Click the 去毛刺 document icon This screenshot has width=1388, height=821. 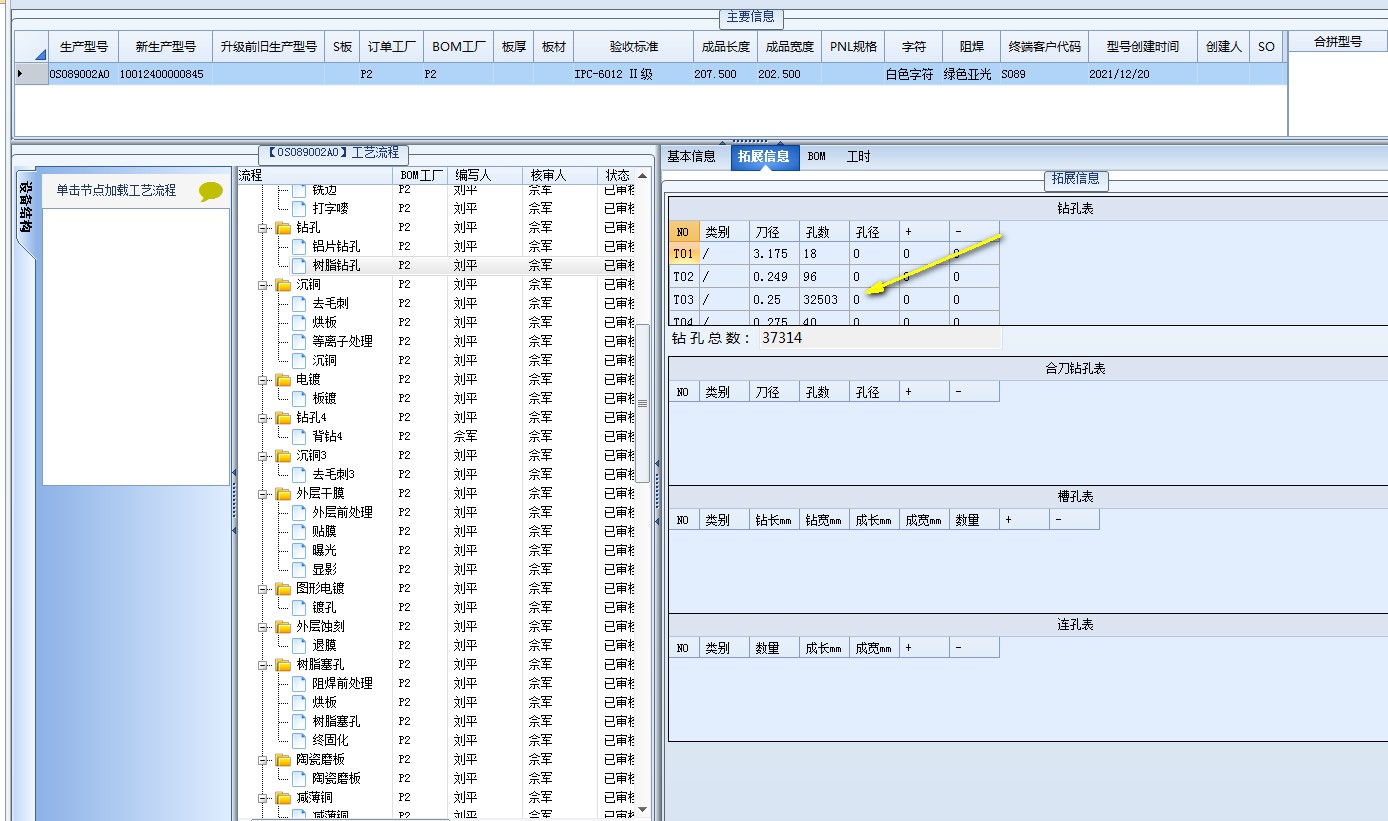(299, 304)
